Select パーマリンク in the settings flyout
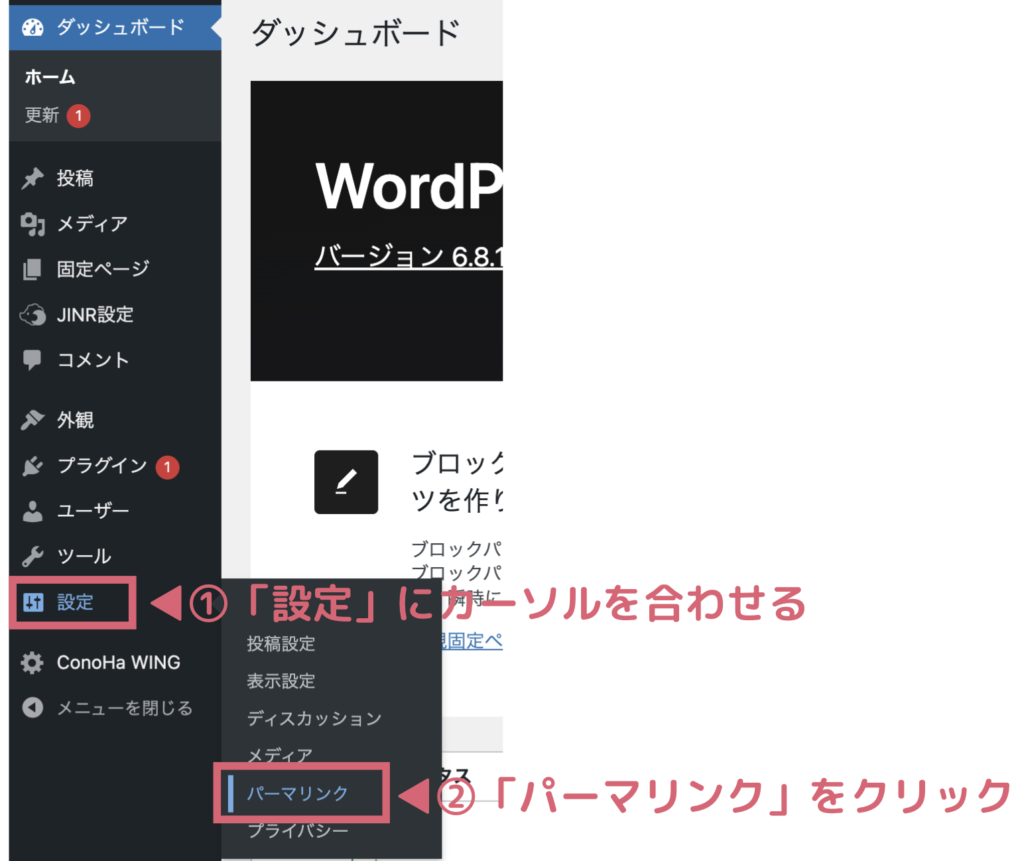 pos(297,793)
